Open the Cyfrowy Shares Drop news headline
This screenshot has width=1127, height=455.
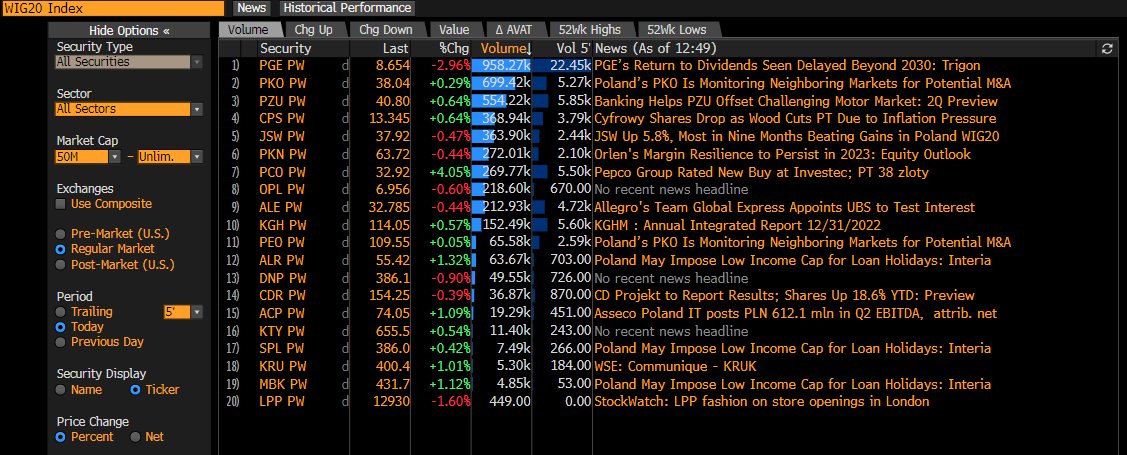click(x=795, y=119)
